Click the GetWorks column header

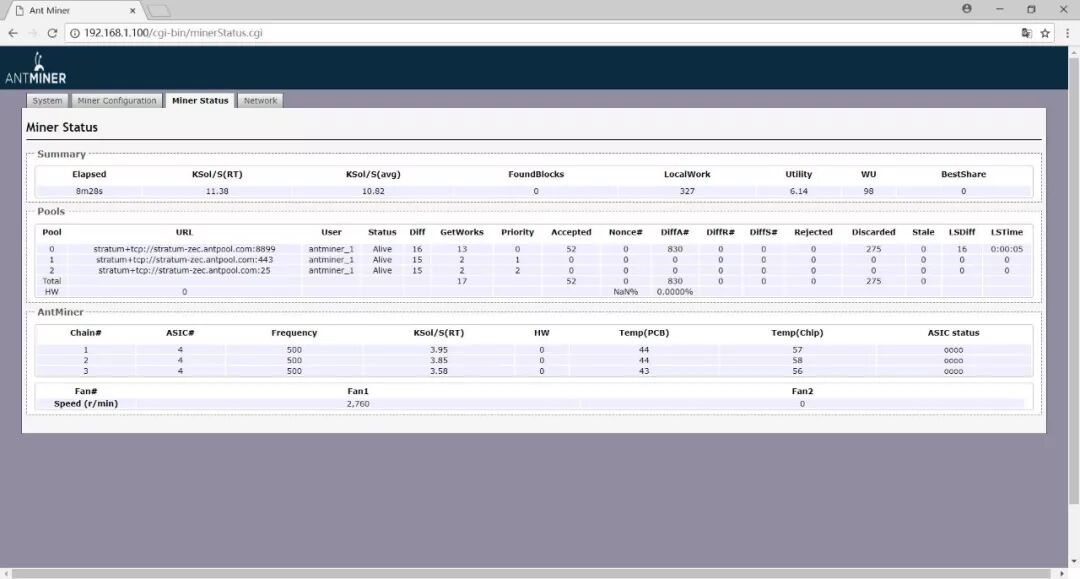click(x=462, y=232)
